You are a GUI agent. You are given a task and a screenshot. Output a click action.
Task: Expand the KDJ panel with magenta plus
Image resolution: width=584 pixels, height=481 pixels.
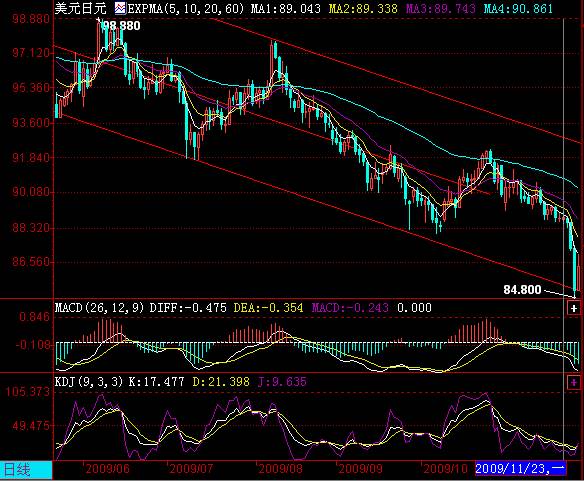tap(574, 382)
